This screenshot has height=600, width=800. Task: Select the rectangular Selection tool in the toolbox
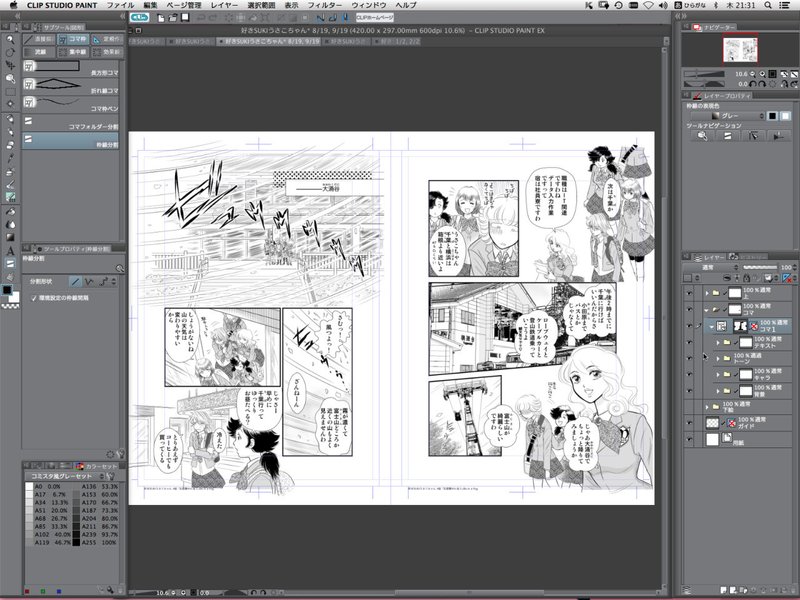pos(10,92)
